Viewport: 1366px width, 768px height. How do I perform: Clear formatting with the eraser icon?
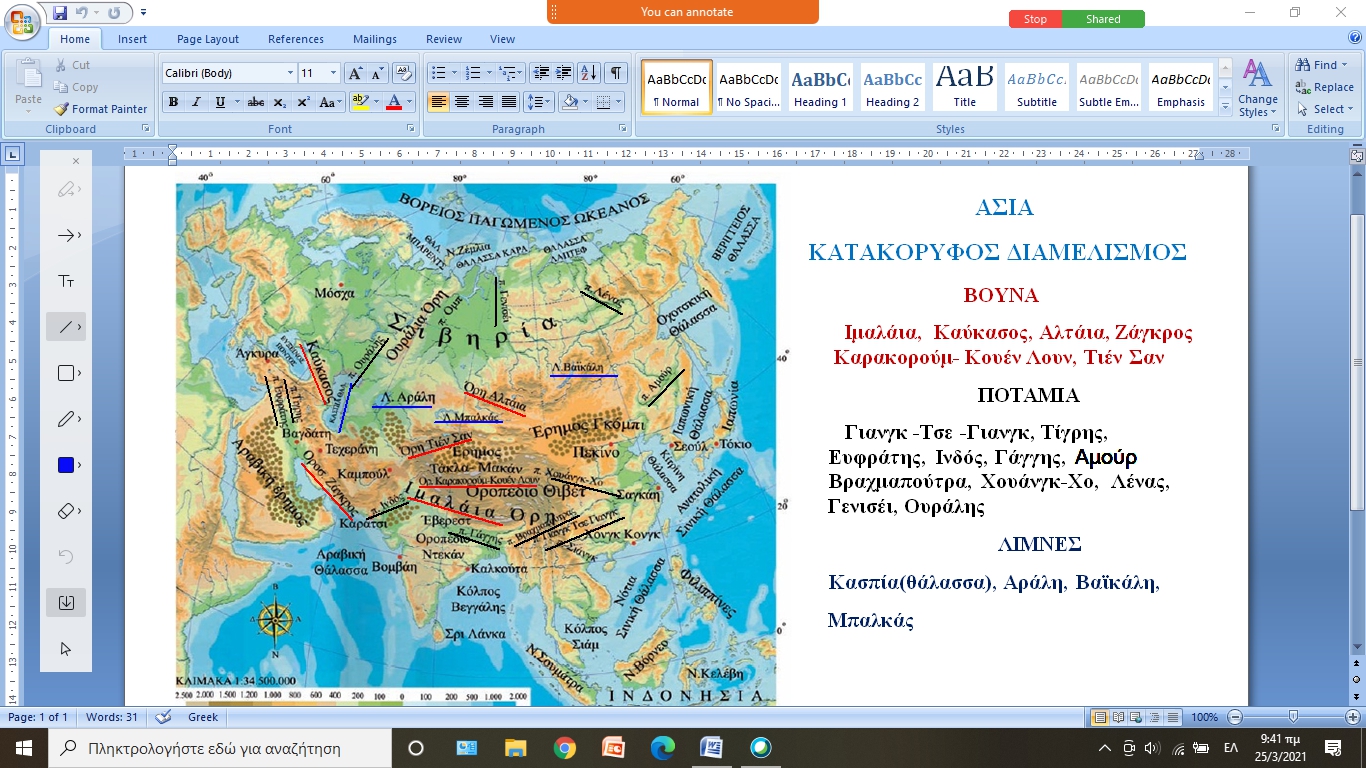[x=404, y=74]
